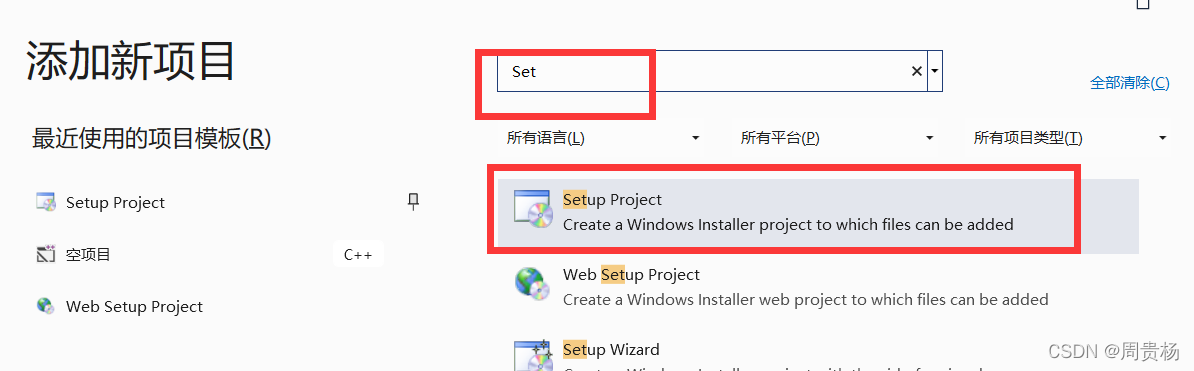
Task: Select the Web Setup Project template result
Action: [x=818, y=286]
